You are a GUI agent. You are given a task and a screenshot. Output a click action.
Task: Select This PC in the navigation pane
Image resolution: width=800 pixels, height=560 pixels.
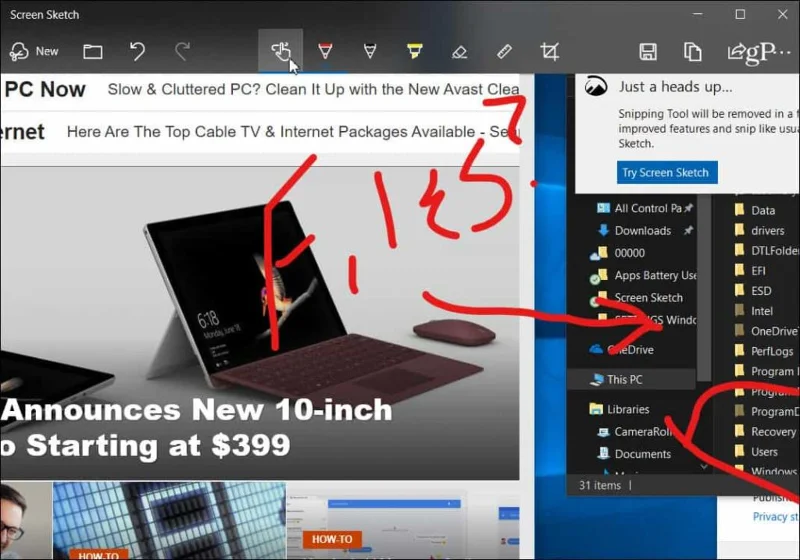point(632,379)
